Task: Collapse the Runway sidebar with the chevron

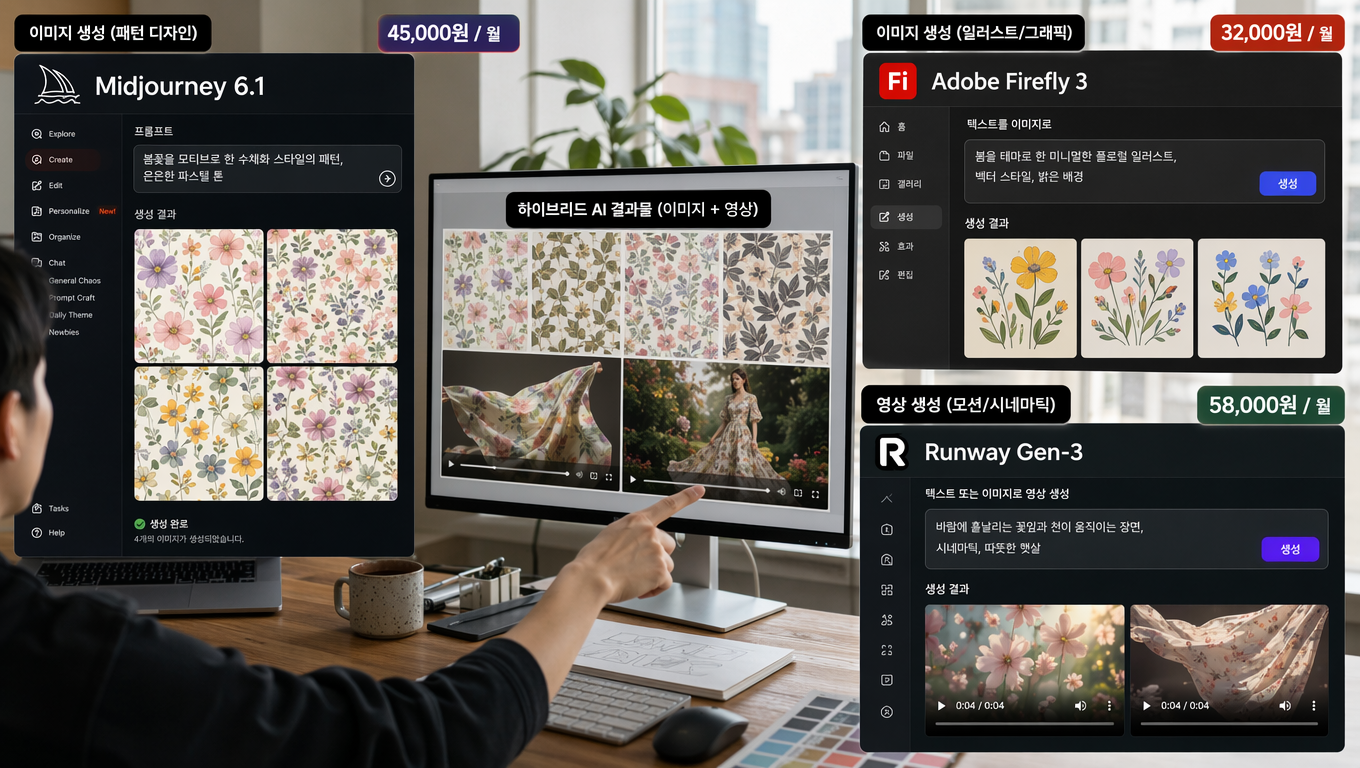Action: [886, 499]
